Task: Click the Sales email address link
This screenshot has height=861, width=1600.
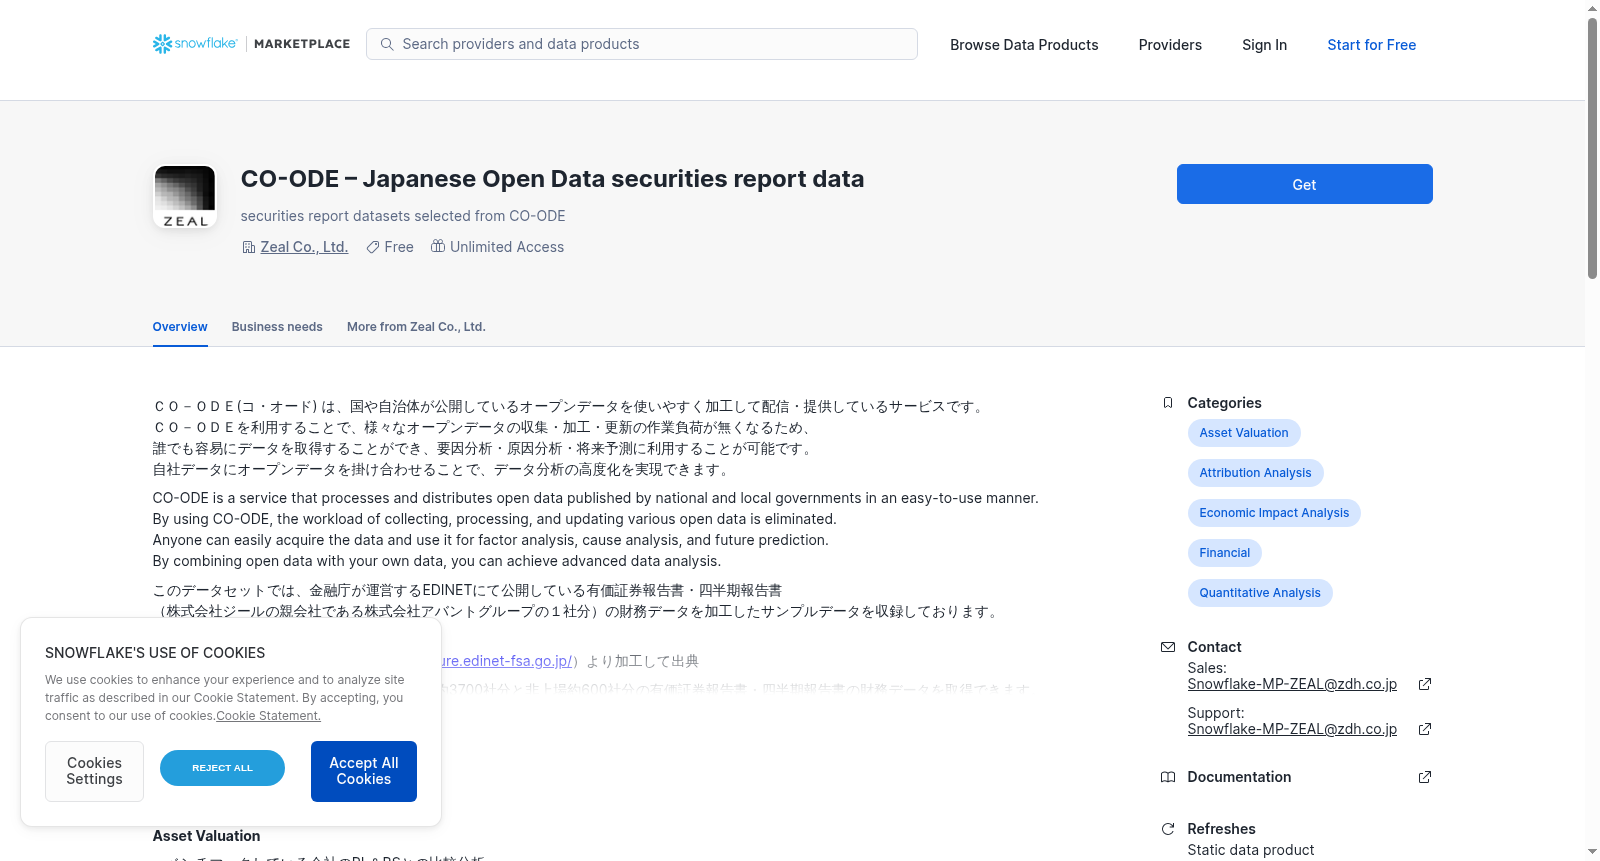Action: pyautogui.click(x=1292, y=684)
